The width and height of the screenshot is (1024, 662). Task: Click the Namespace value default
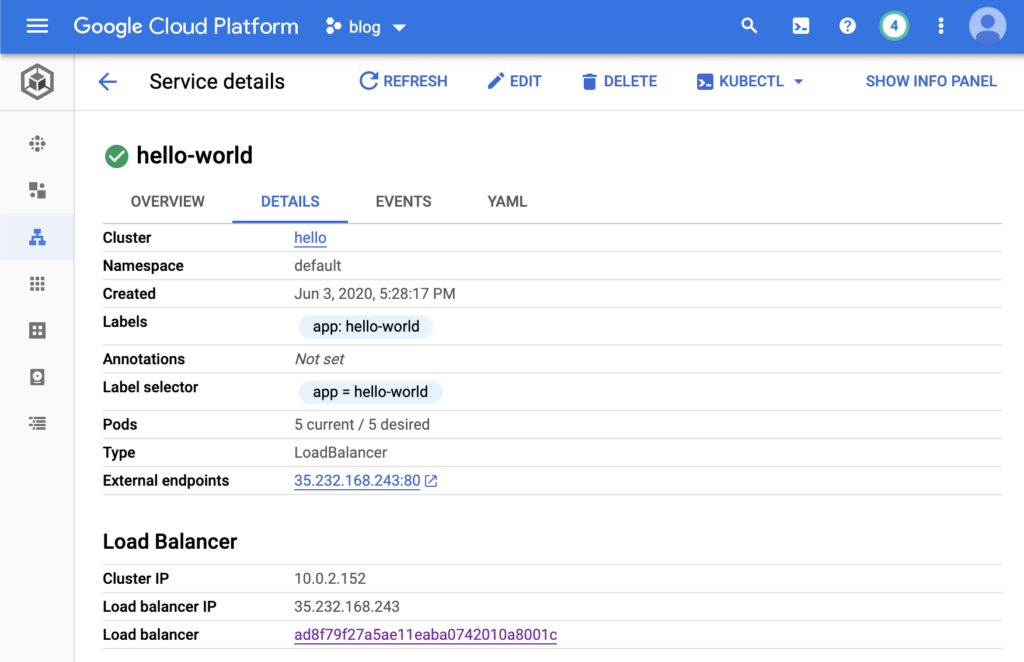[x=317, y=266]
